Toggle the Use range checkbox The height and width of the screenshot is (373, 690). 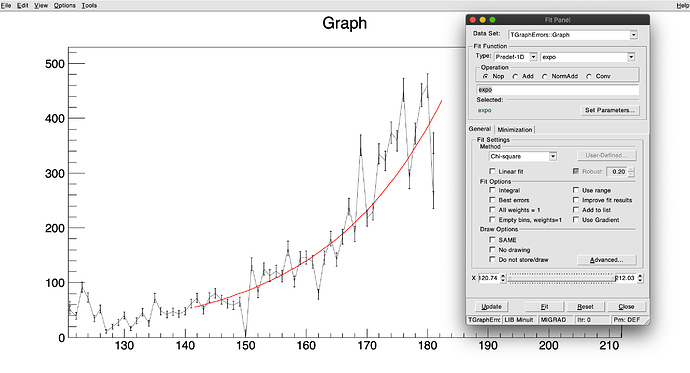pyautogui.click(x=576, y=190)
